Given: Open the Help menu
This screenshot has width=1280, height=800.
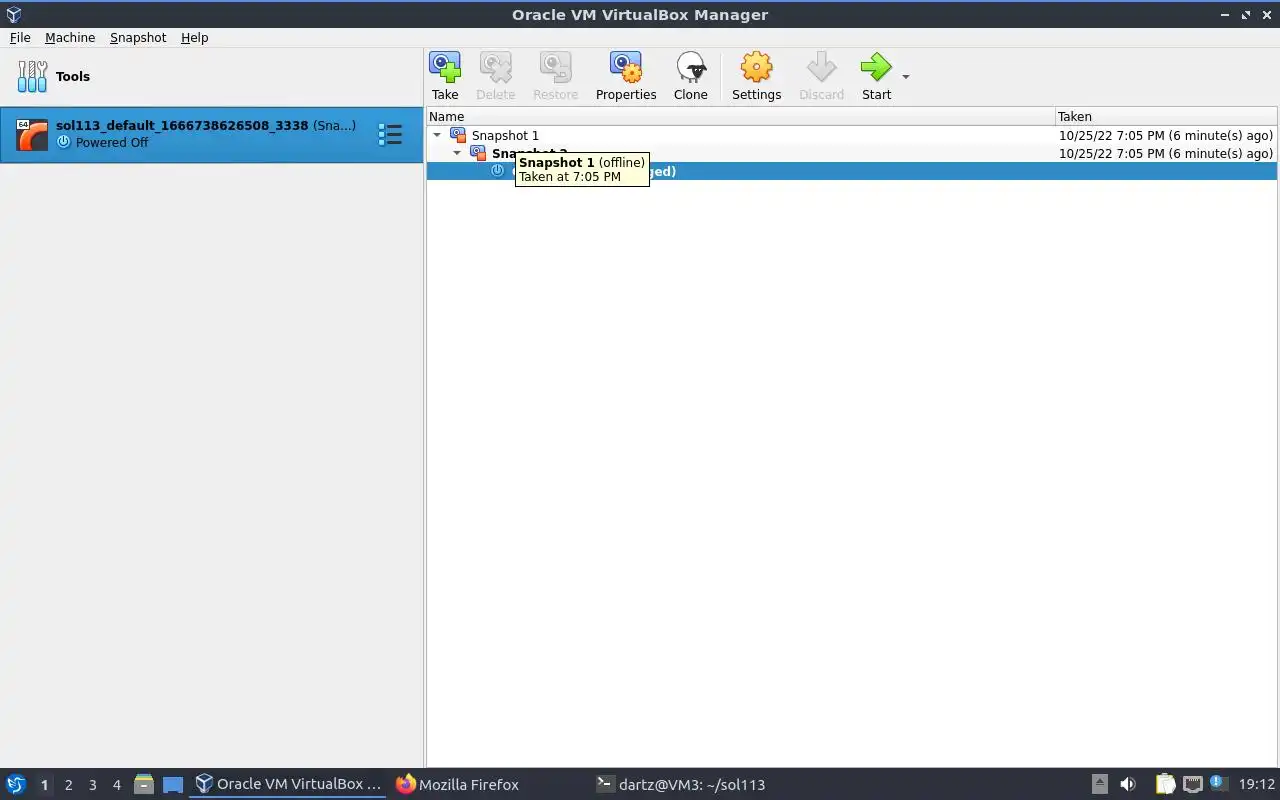Looking at the screenshot, I should (x=194, y=37).
